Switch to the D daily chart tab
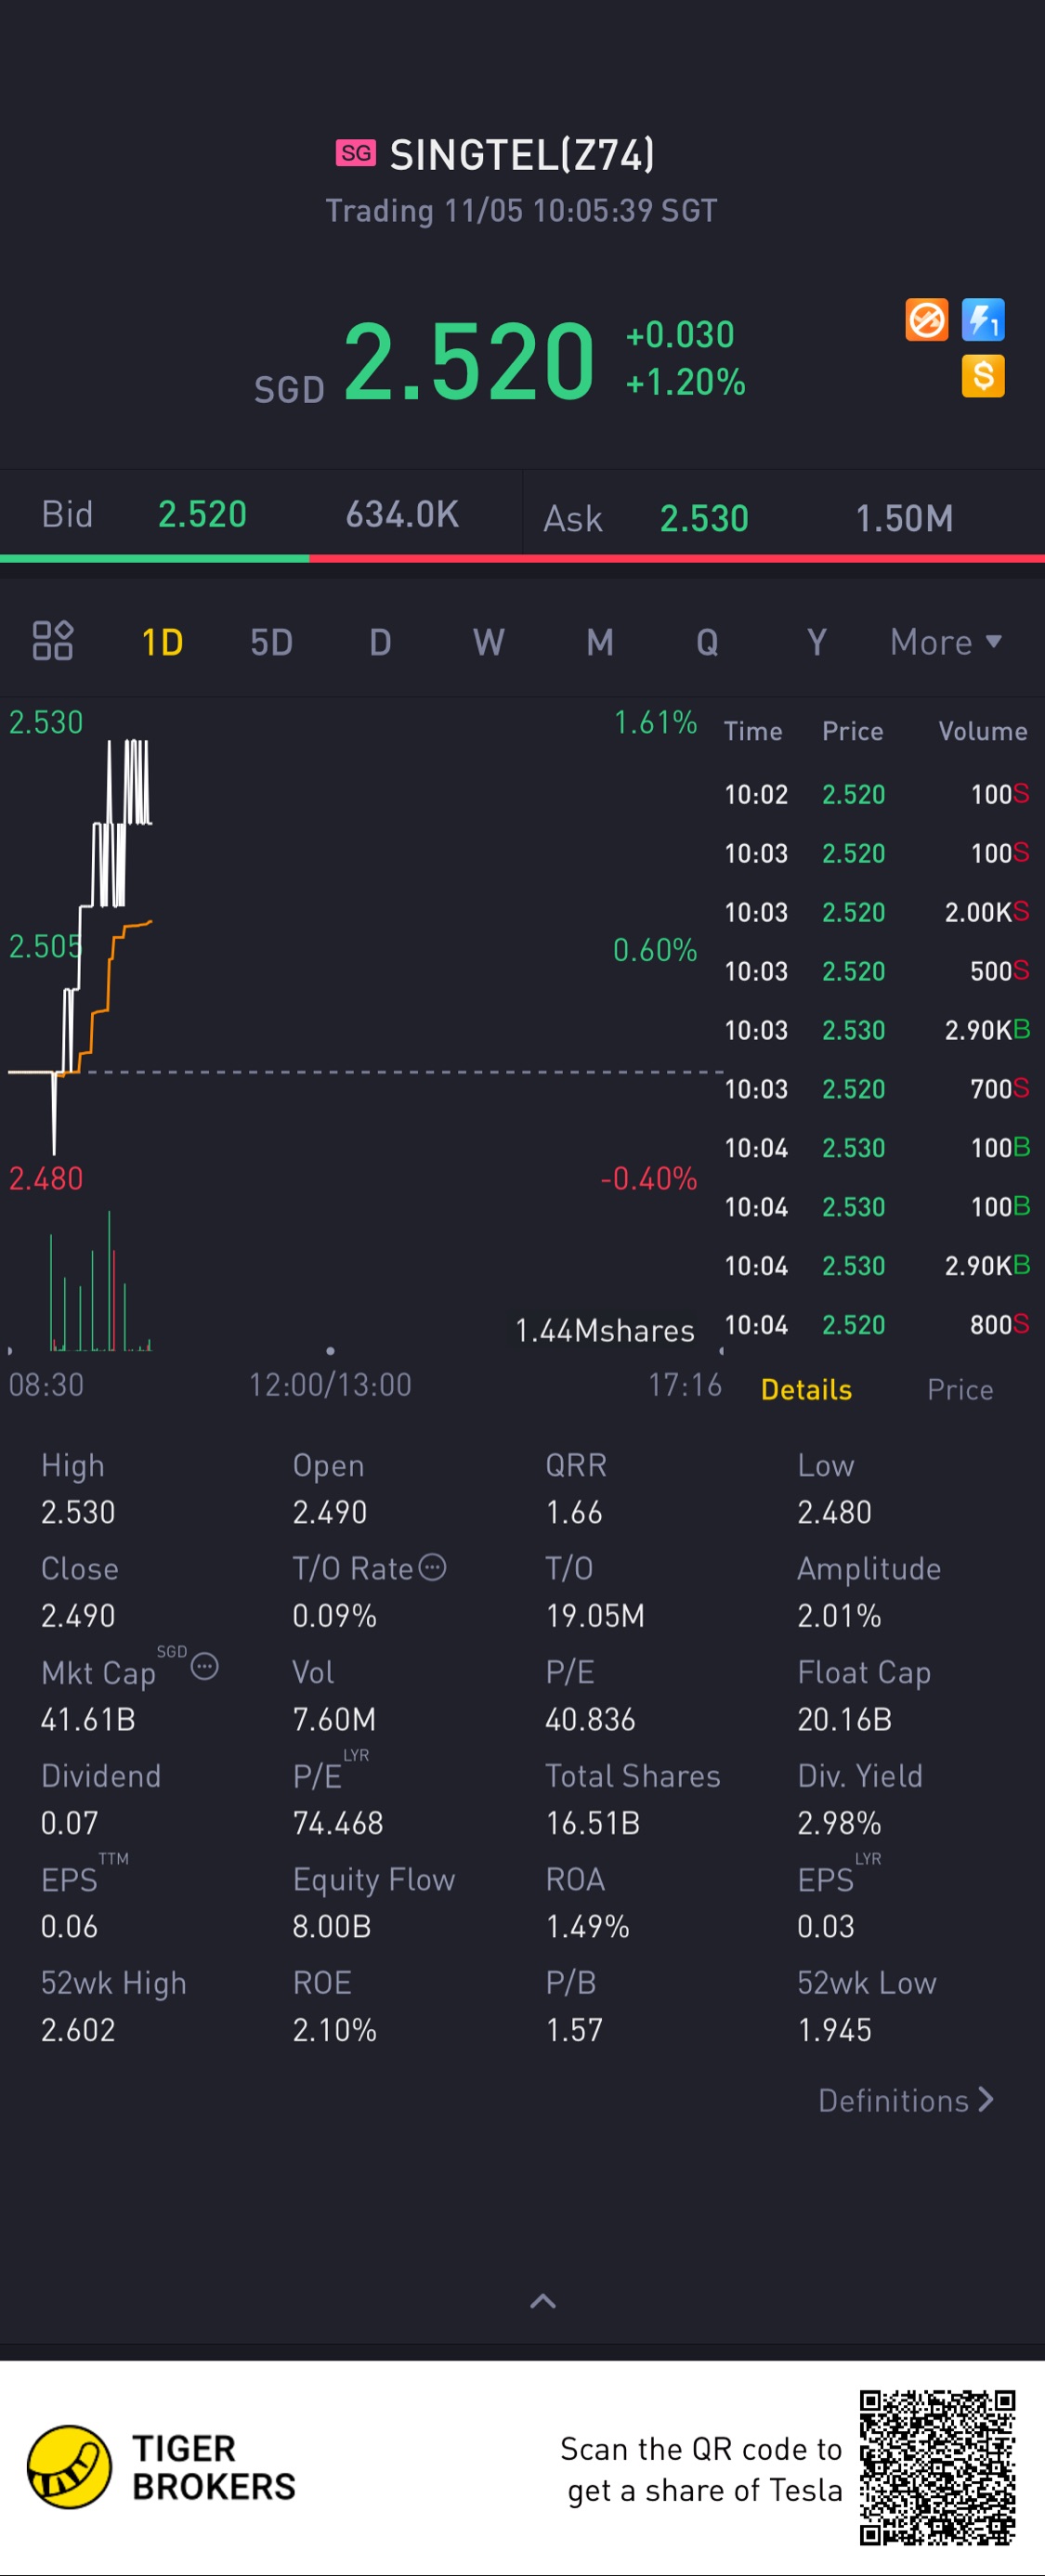 (380, 642)
